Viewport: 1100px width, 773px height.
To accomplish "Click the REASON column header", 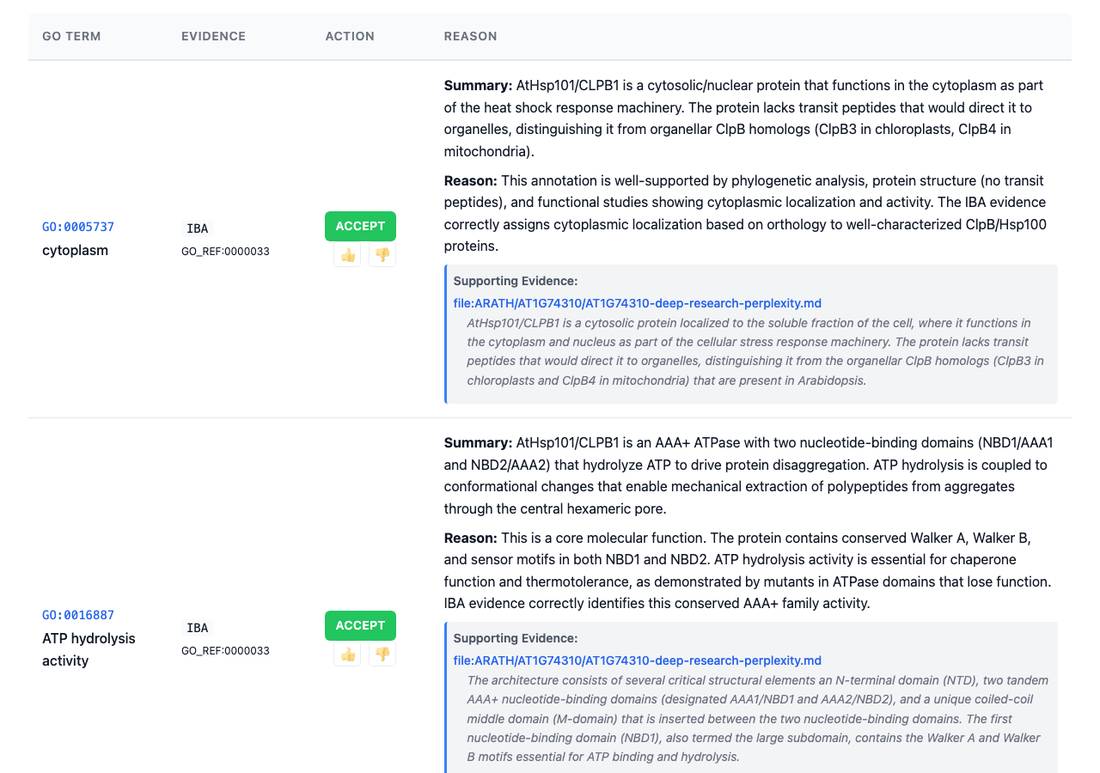I will pos(470,36).
